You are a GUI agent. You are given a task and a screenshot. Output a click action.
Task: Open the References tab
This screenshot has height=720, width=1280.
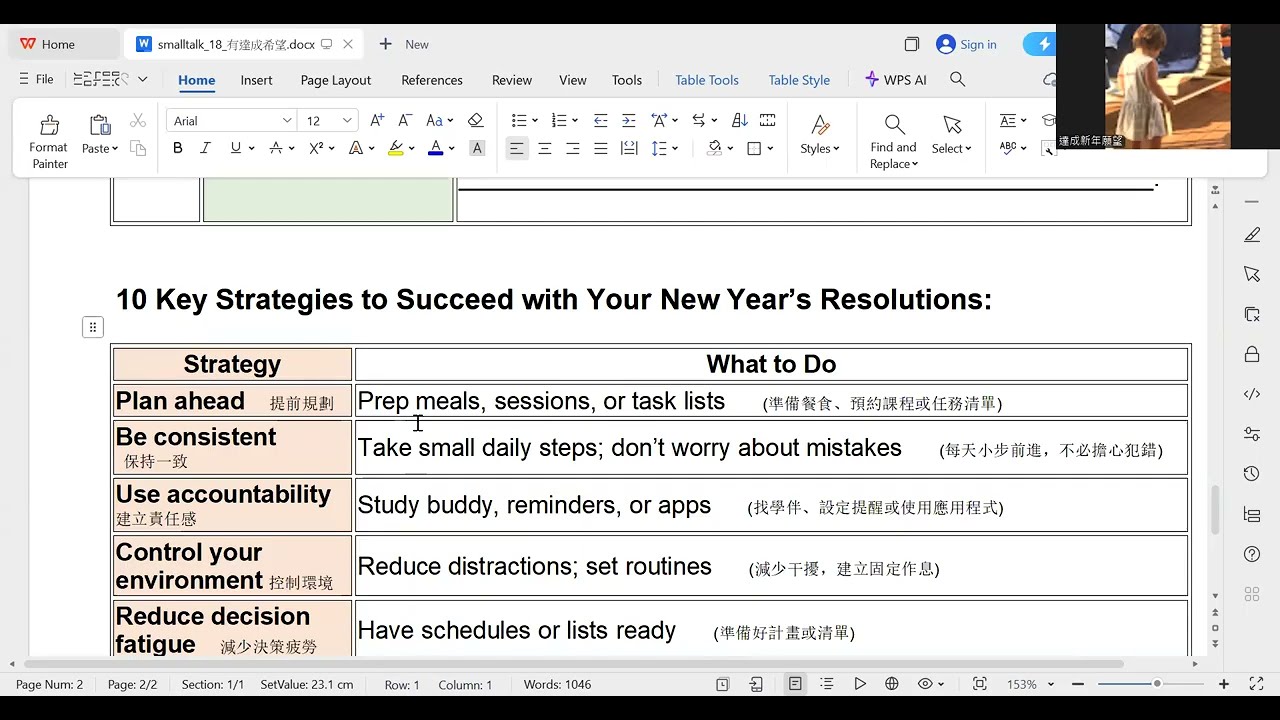[x=432, y=80]
